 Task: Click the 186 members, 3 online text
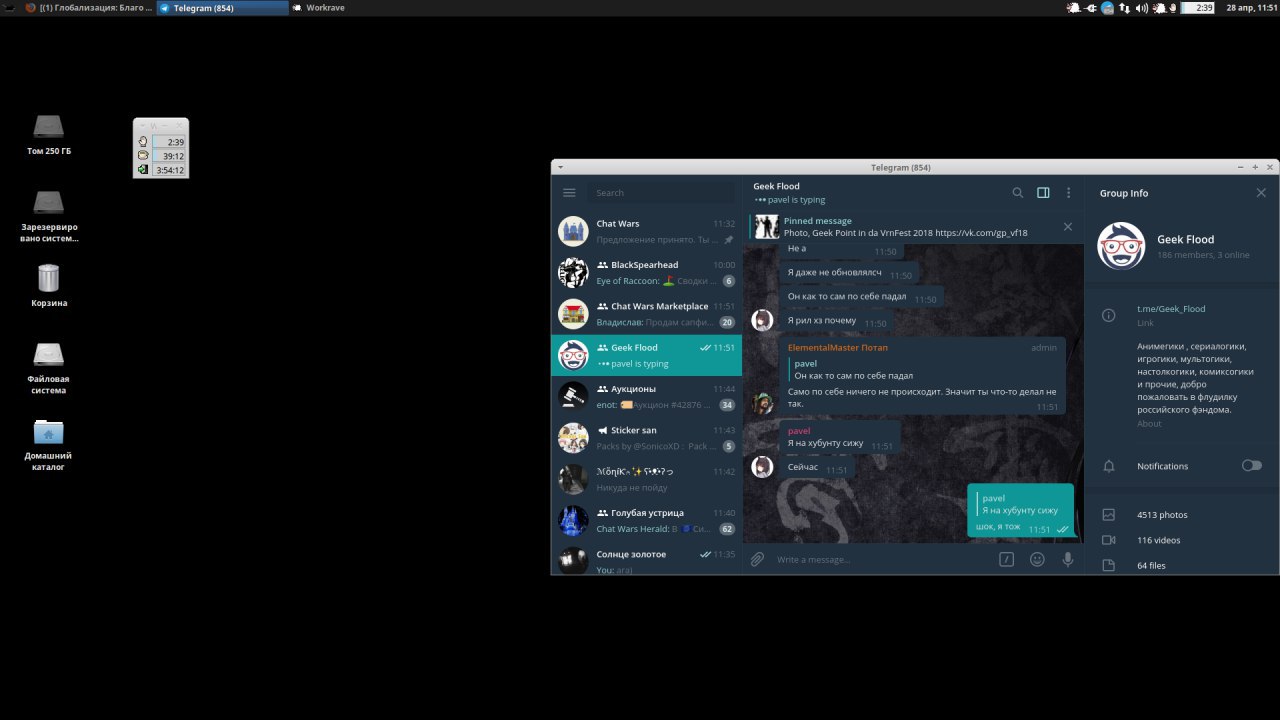point(1203,255)
